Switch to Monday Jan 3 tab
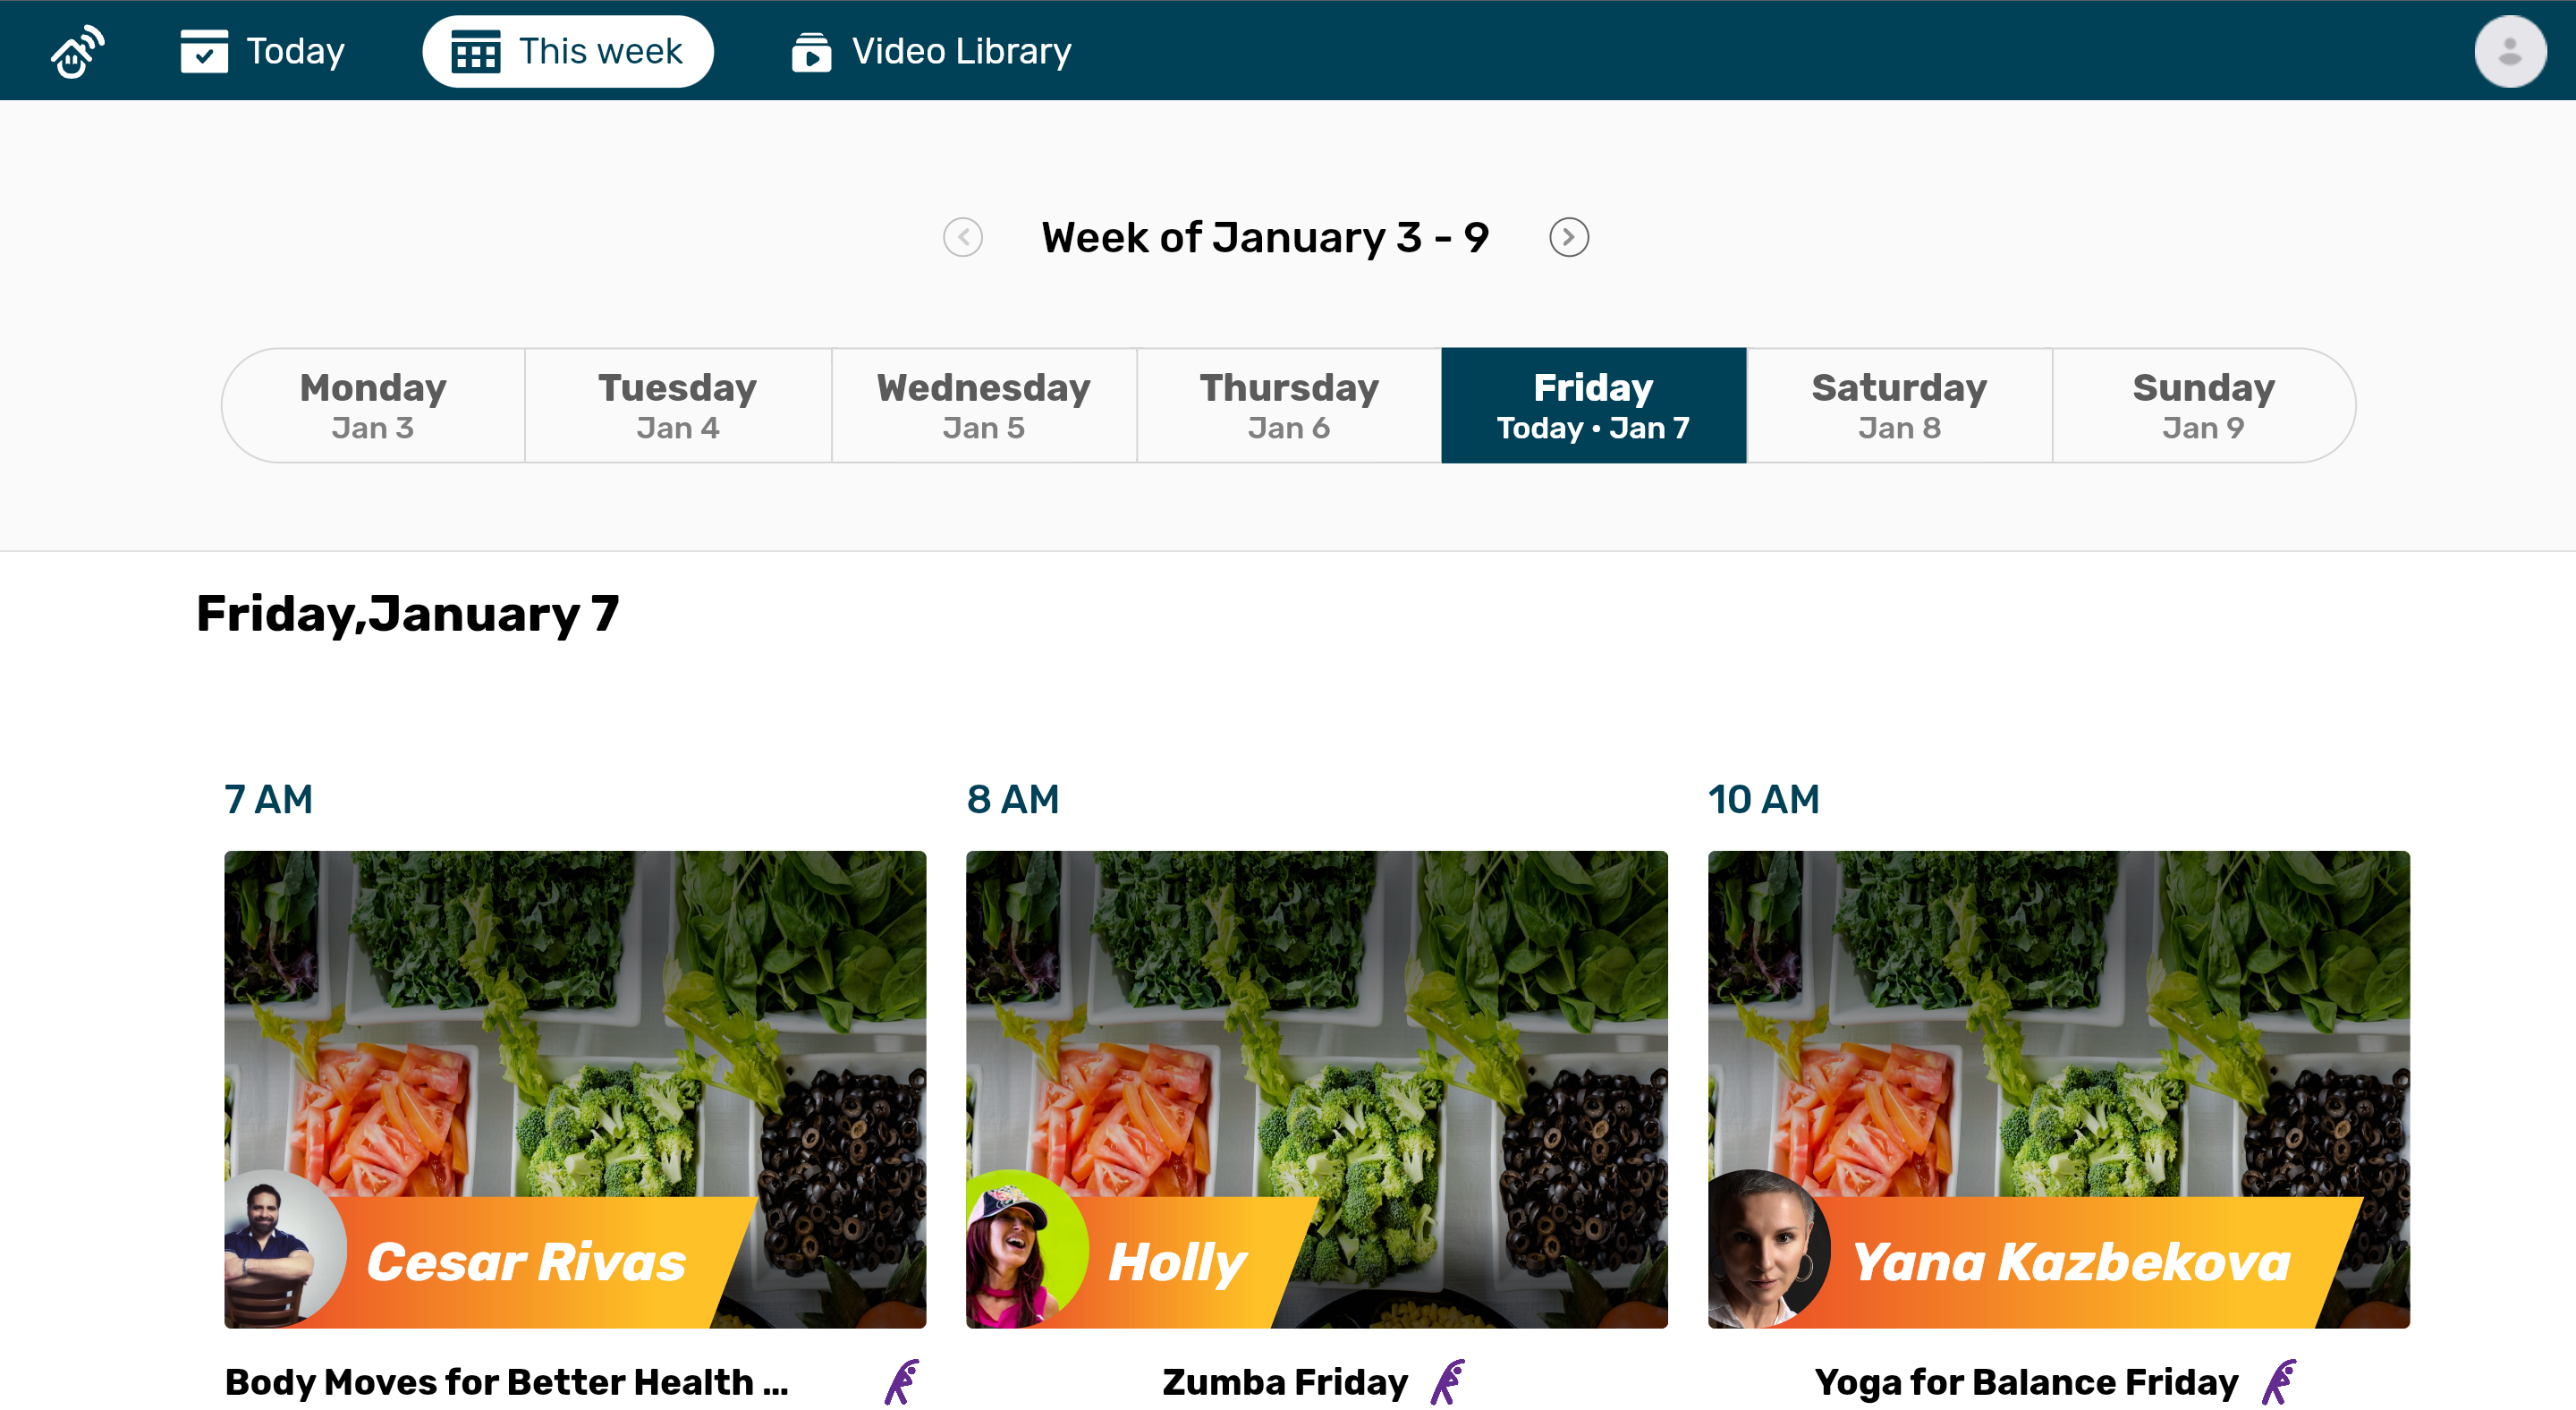Image resolution: width=2576 pixels, height=1410 pixels. pos(373,405)
